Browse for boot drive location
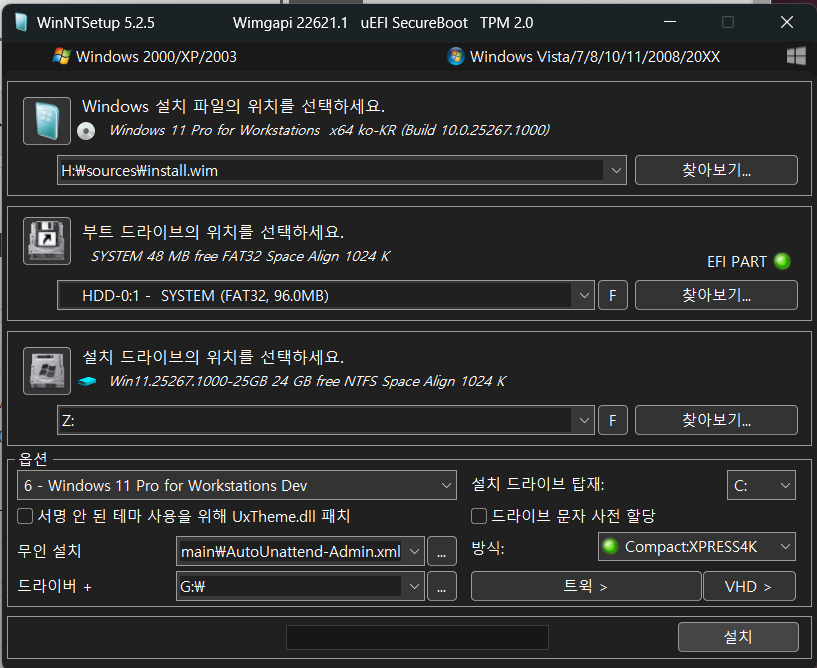 716,295
